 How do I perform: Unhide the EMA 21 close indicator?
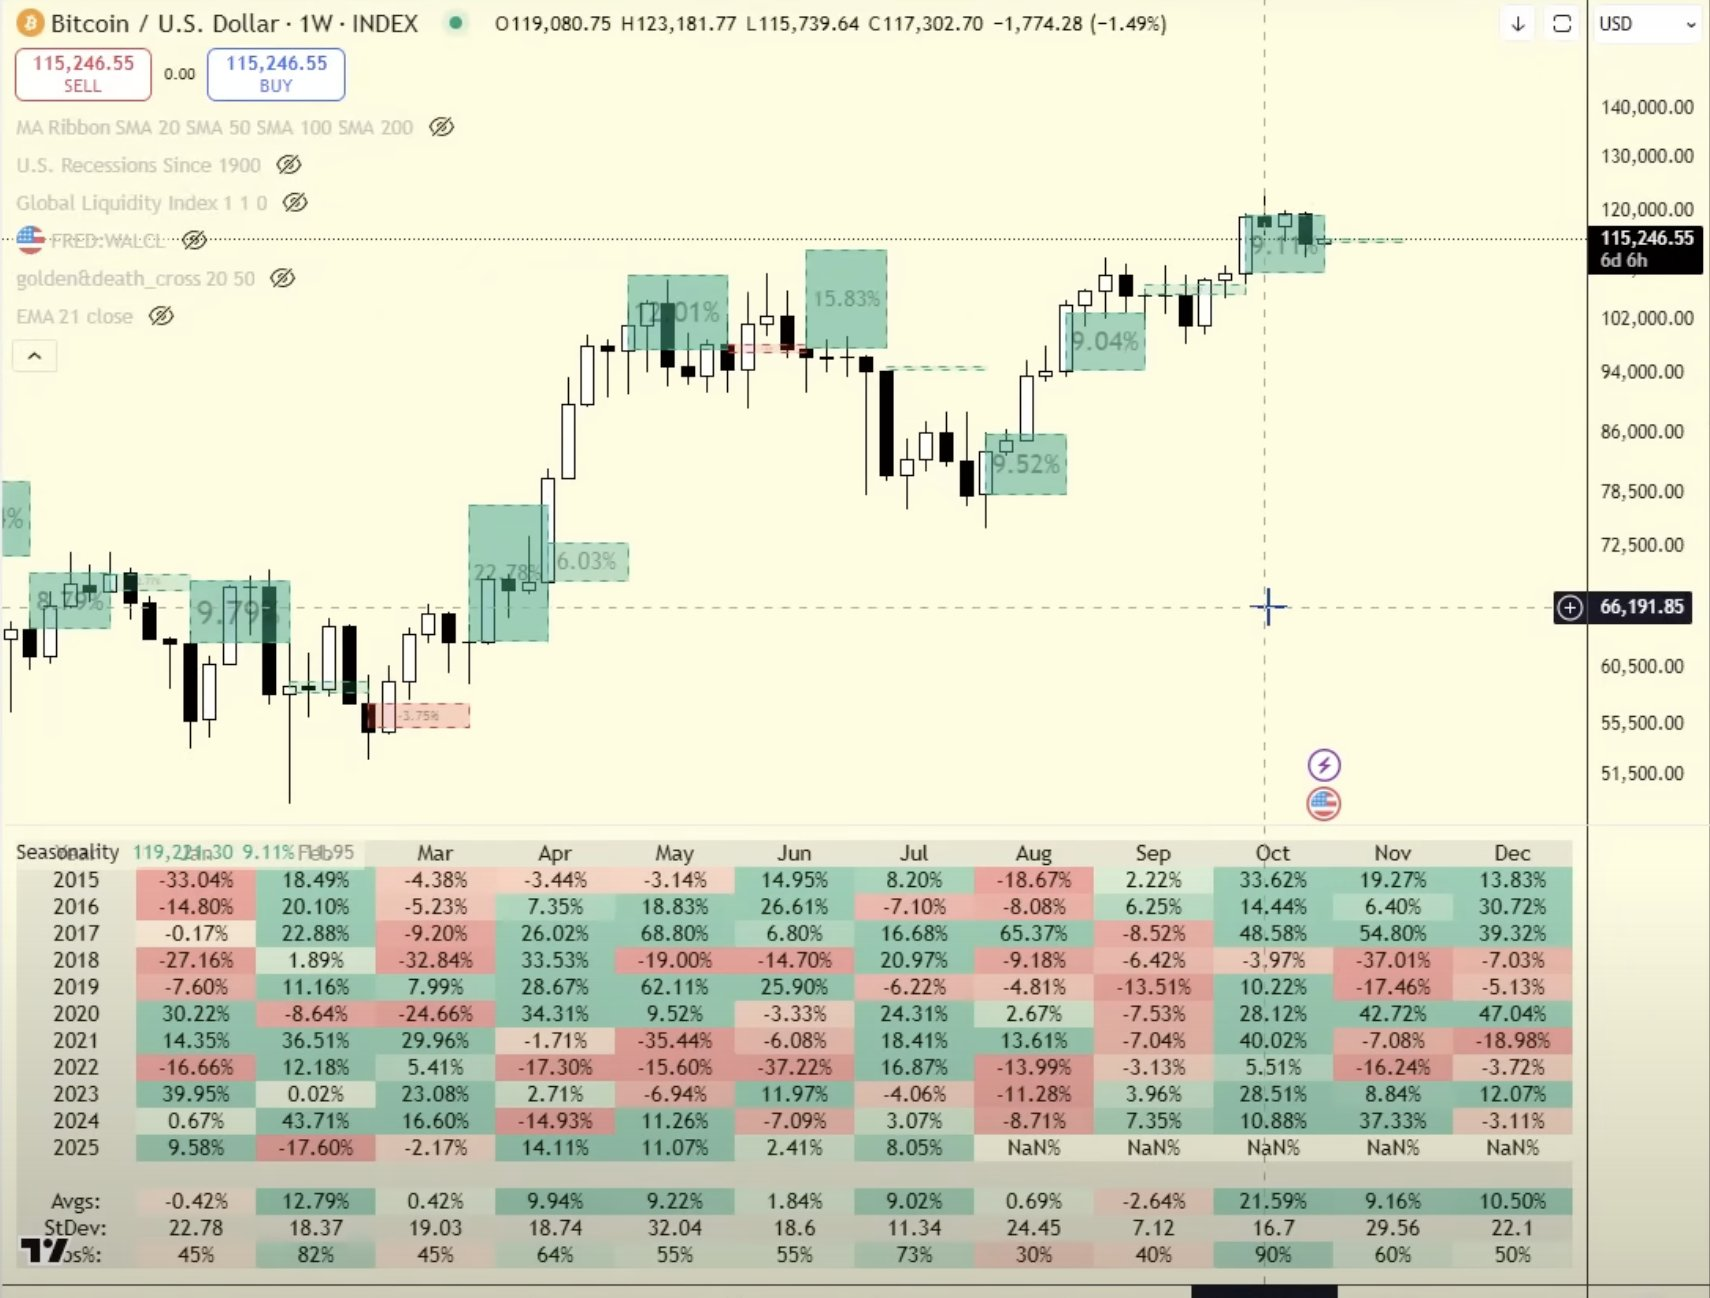point(161,316)
